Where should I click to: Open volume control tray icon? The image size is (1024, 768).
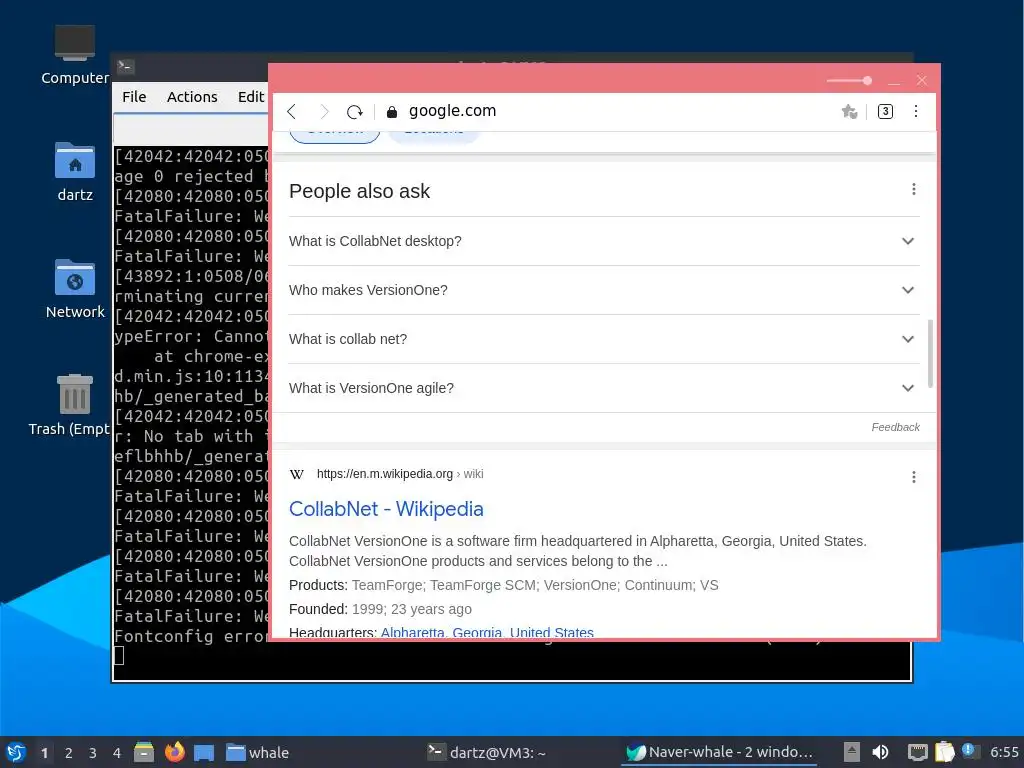pos(880,752)
